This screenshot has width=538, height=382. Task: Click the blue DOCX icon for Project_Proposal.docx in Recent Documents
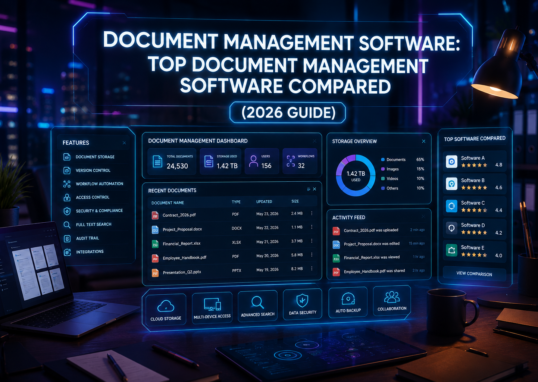[155, 229]
